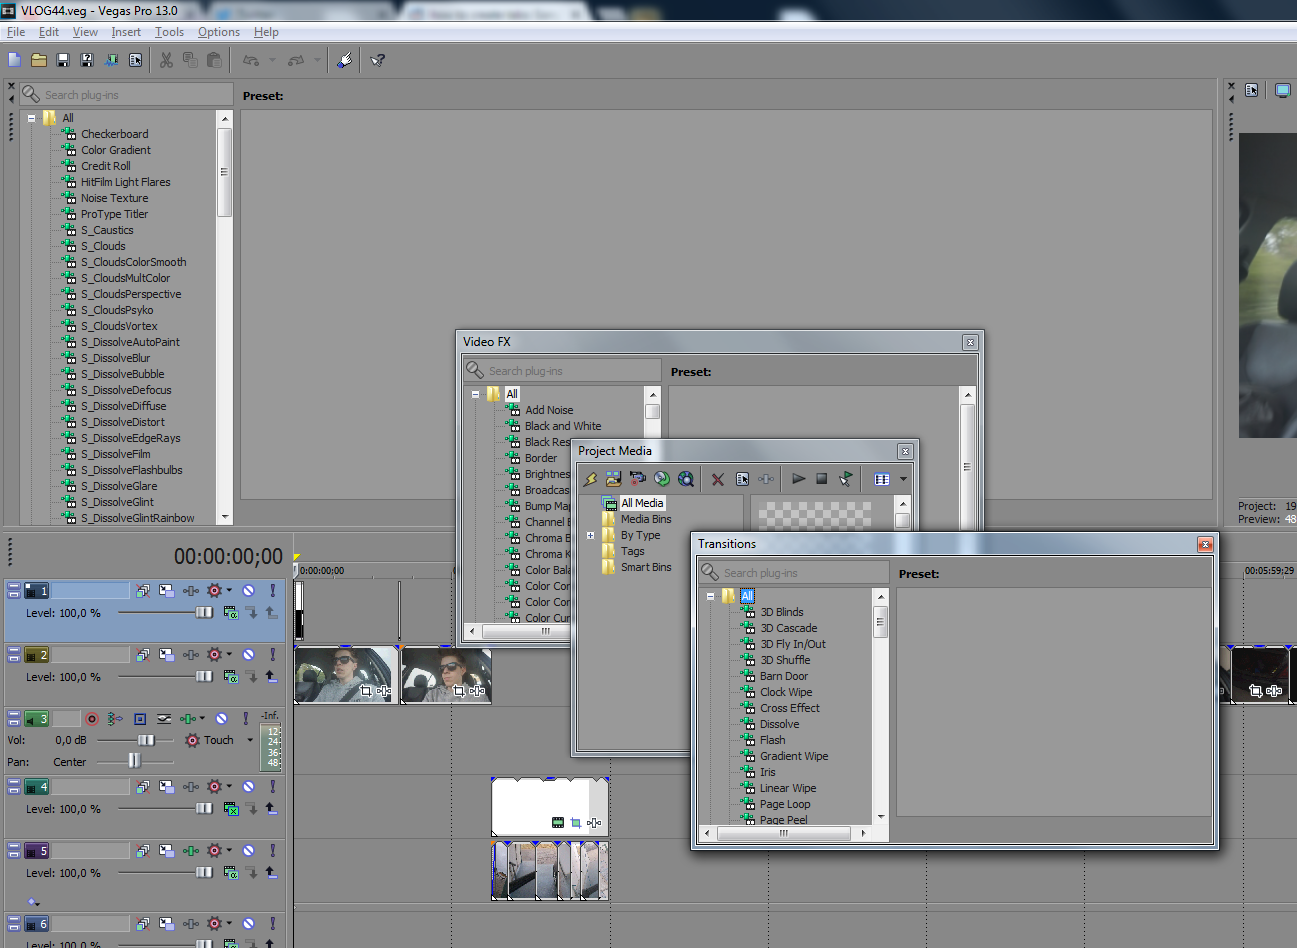Select ProType Titler generator

point(114,214)
